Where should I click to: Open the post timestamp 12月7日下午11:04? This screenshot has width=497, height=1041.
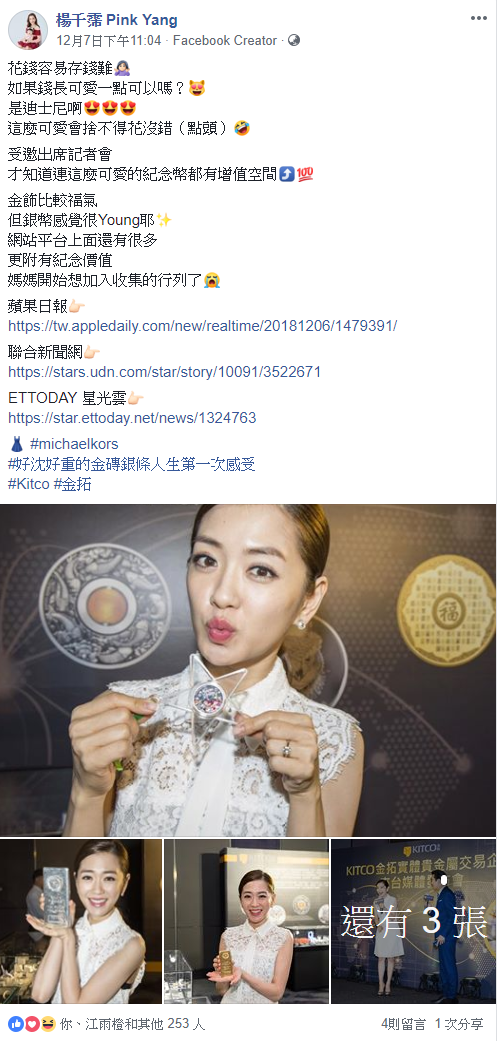pyautogui.click(x=109, y=40)
